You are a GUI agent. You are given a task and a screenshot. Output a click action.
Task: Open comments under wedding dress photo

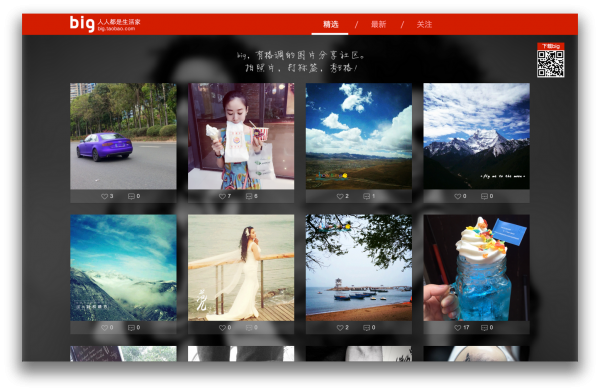pyautogui.click(x=249, y=328)
